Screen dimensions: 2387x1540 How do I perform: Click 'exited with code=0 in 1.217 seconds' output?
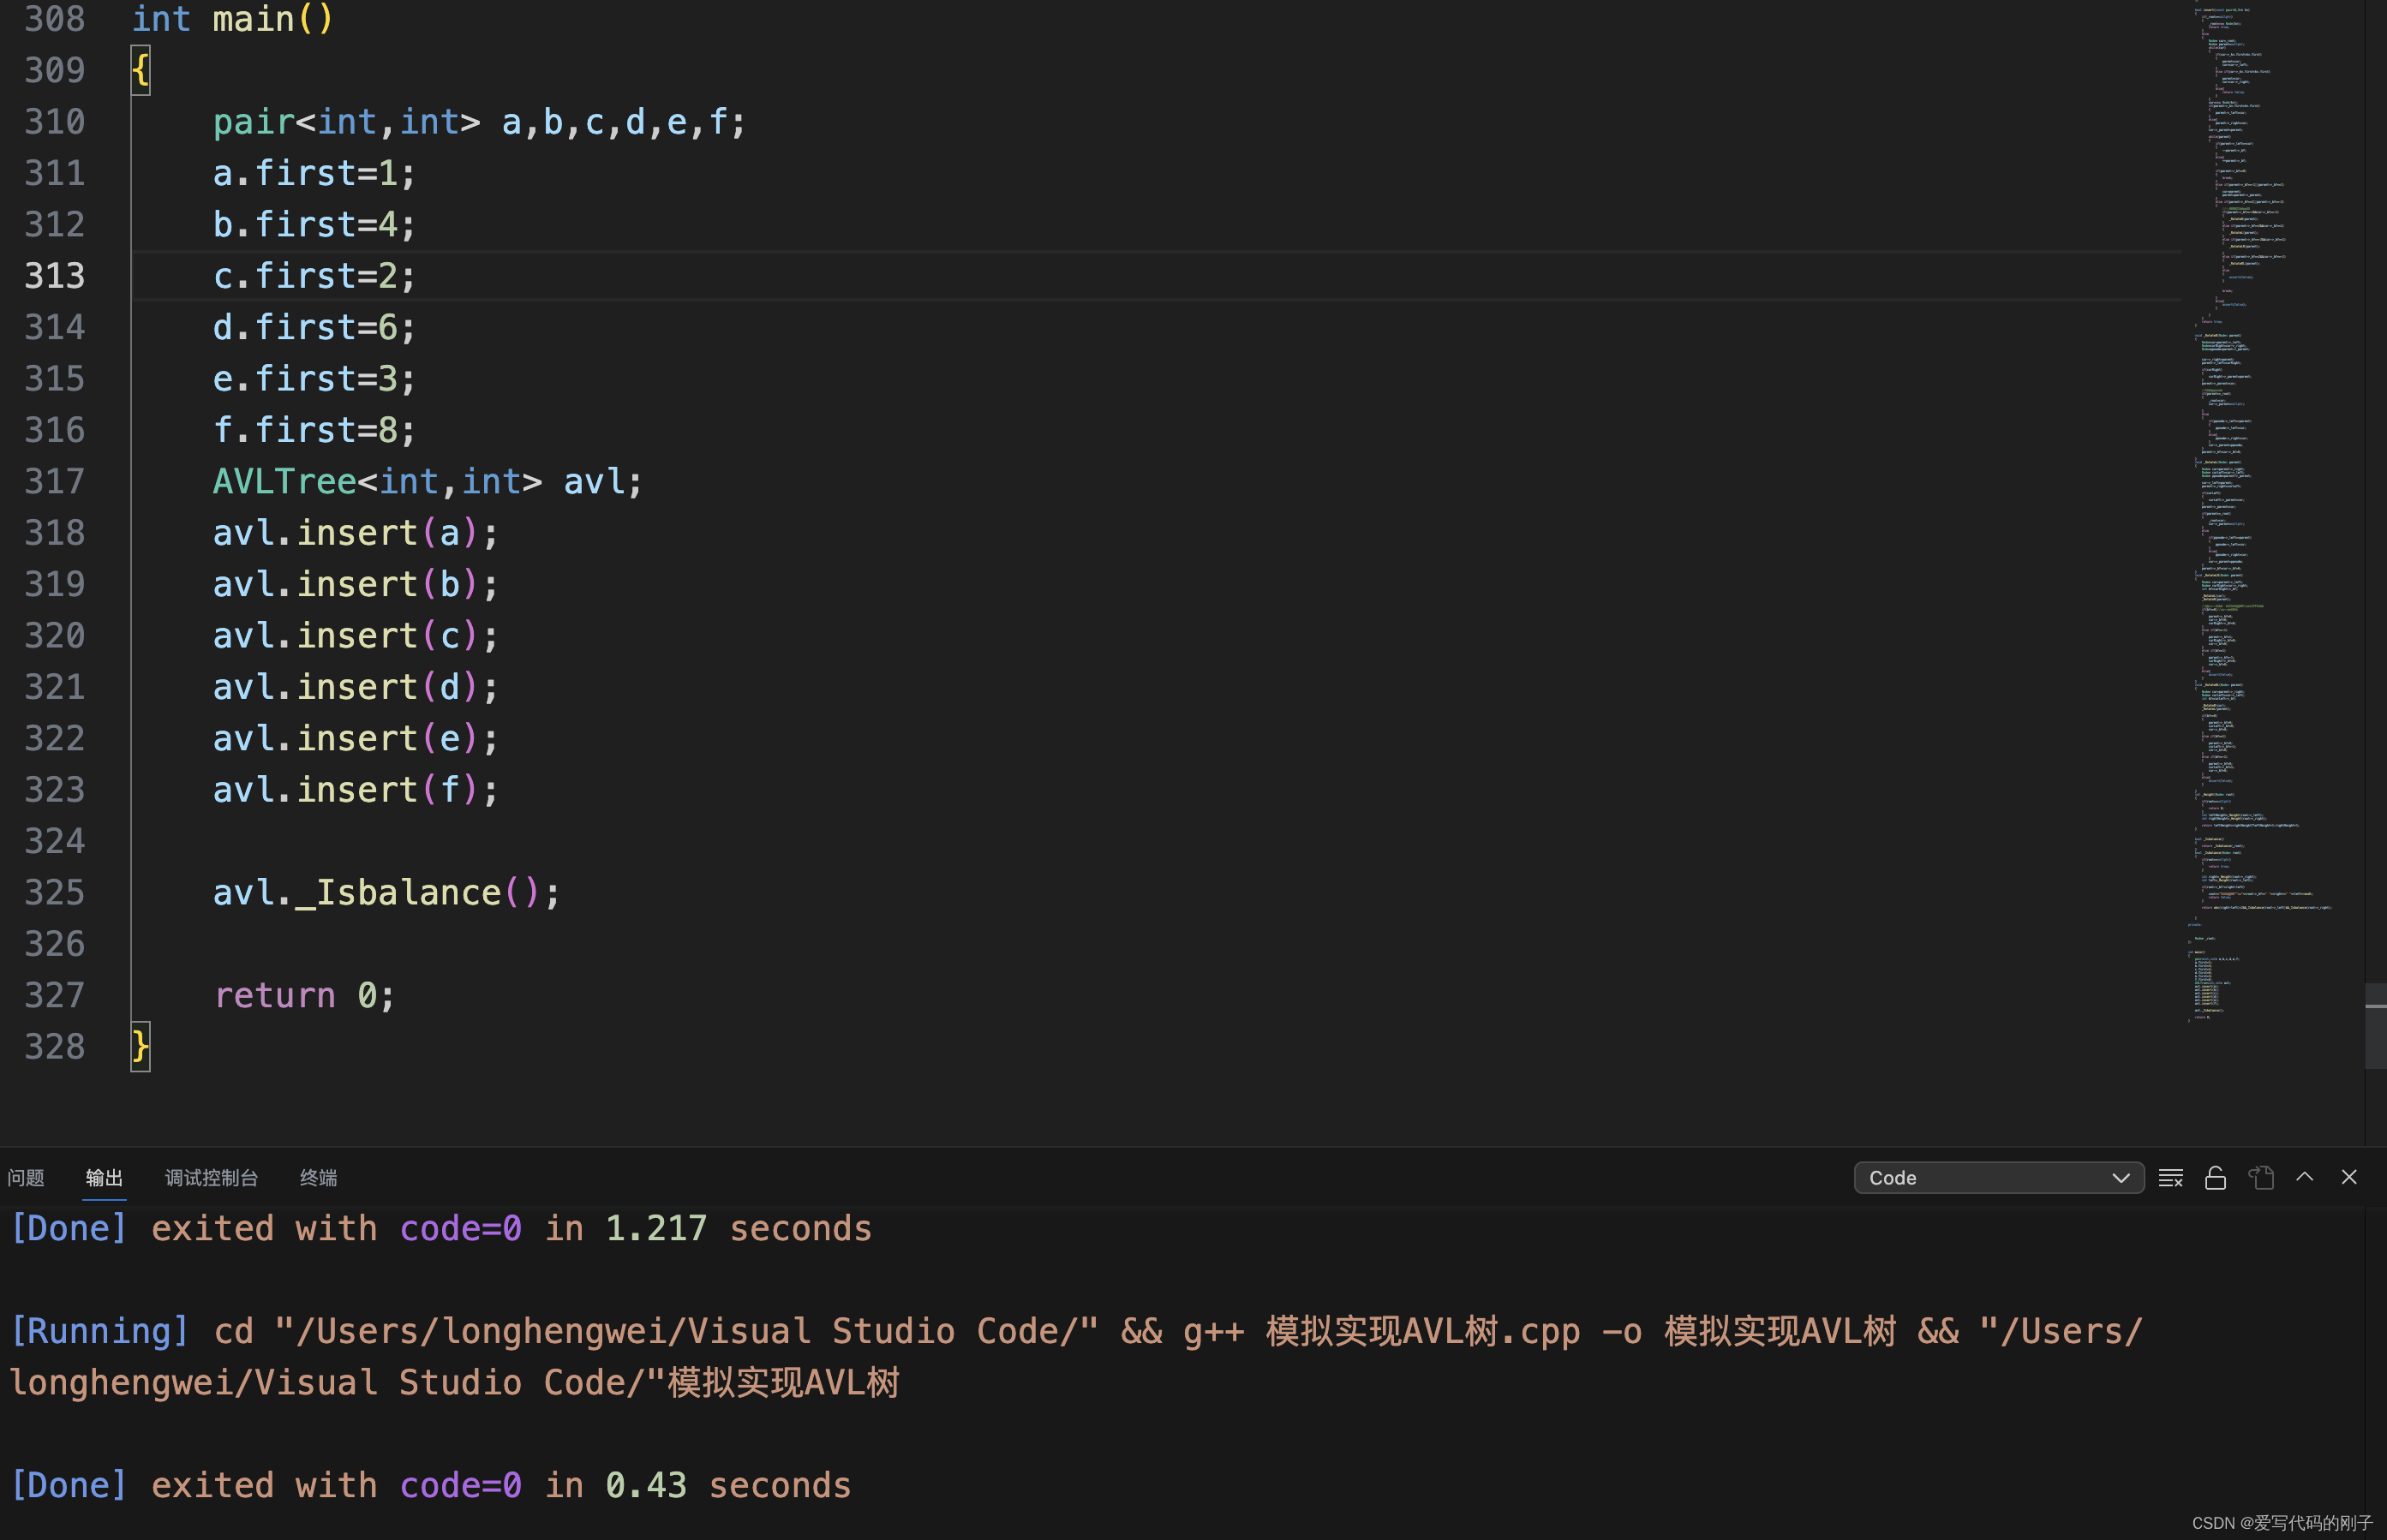(511, 1228)
